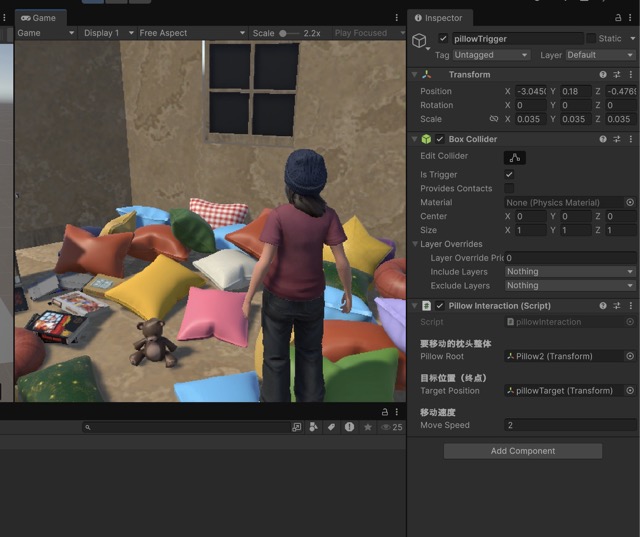Click the favorites star icon
The width and height of the screenshot is (640, 537).
tap(367, 427)
